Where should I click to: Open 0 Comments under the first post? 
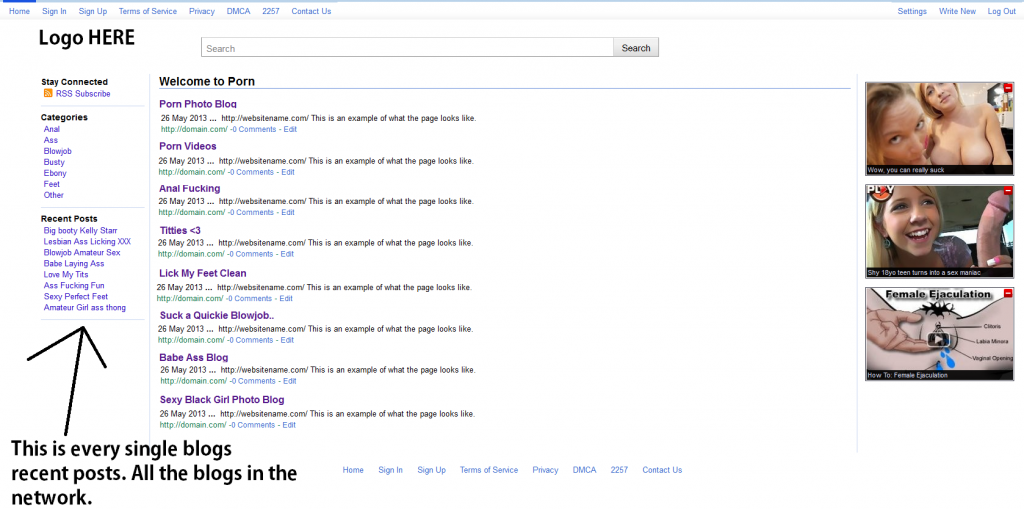pos(253,129)
